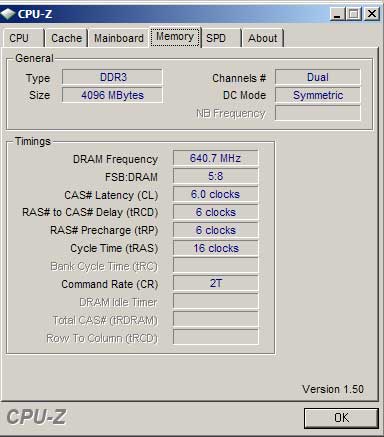Click the Channels # label
Viewport: 384px width, 437px height.
239,78
